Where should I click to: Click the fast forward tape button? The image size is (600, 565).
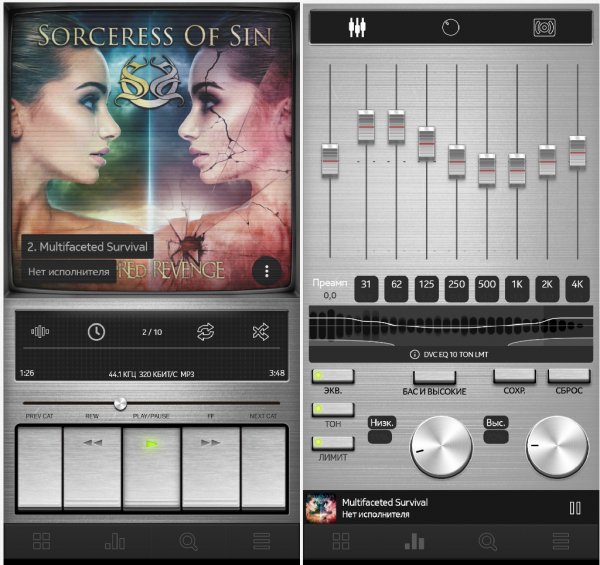[x=211, y=467]
